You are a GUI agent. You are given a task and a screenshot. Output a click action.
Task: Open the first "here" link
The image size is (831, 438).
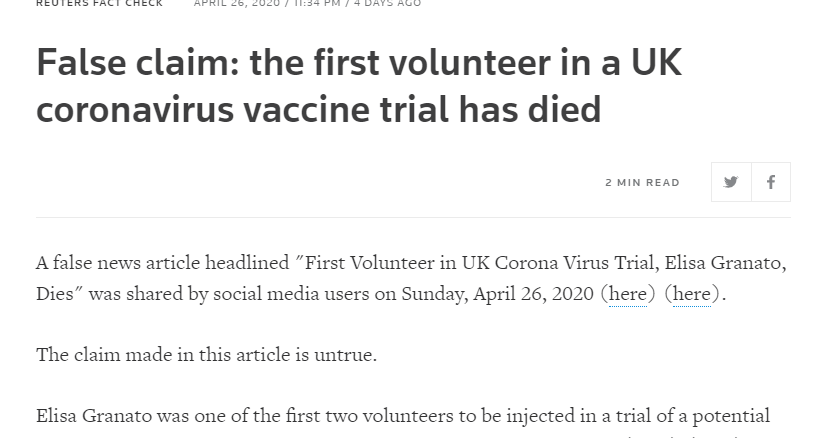pos(627,294)
